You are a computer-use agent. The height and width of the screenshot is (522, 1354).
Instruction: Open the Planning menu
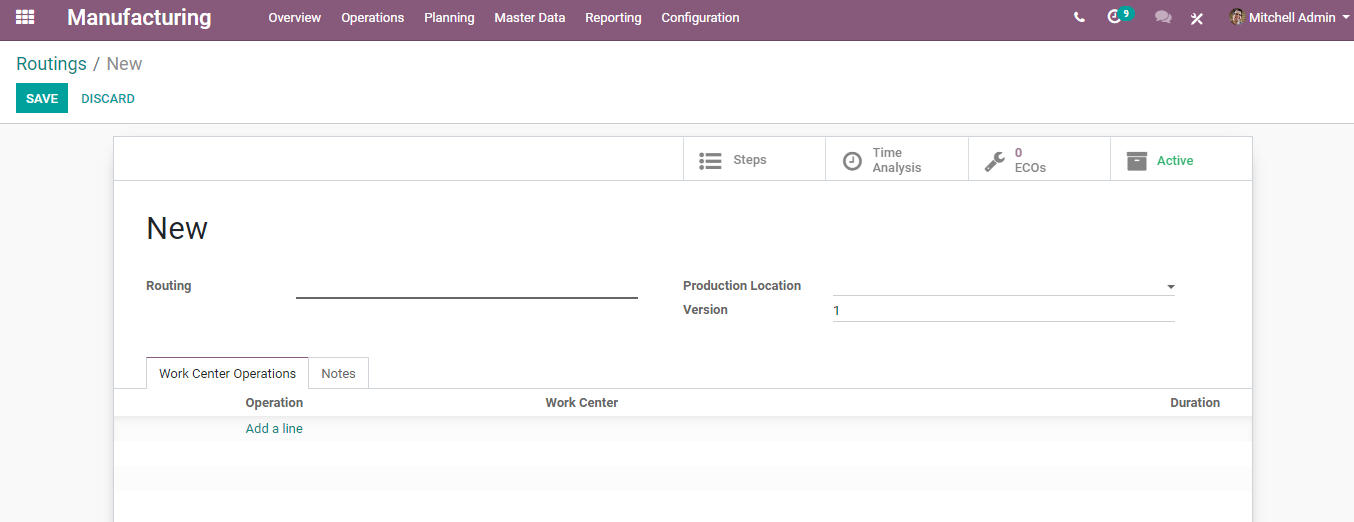(x=449, y=18)
